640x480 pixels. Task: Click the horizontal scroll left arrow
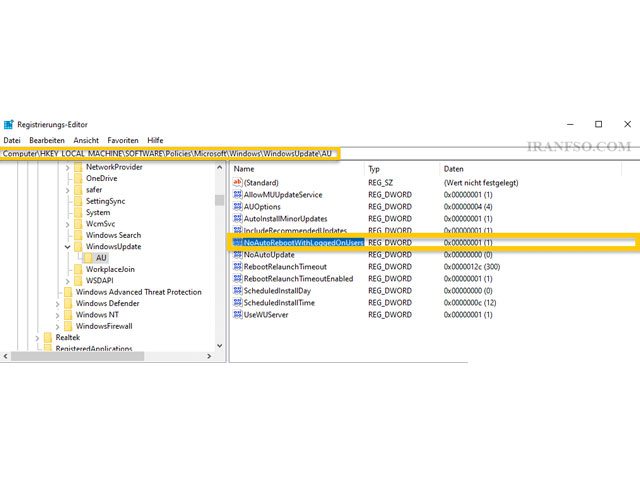(5, 356)
